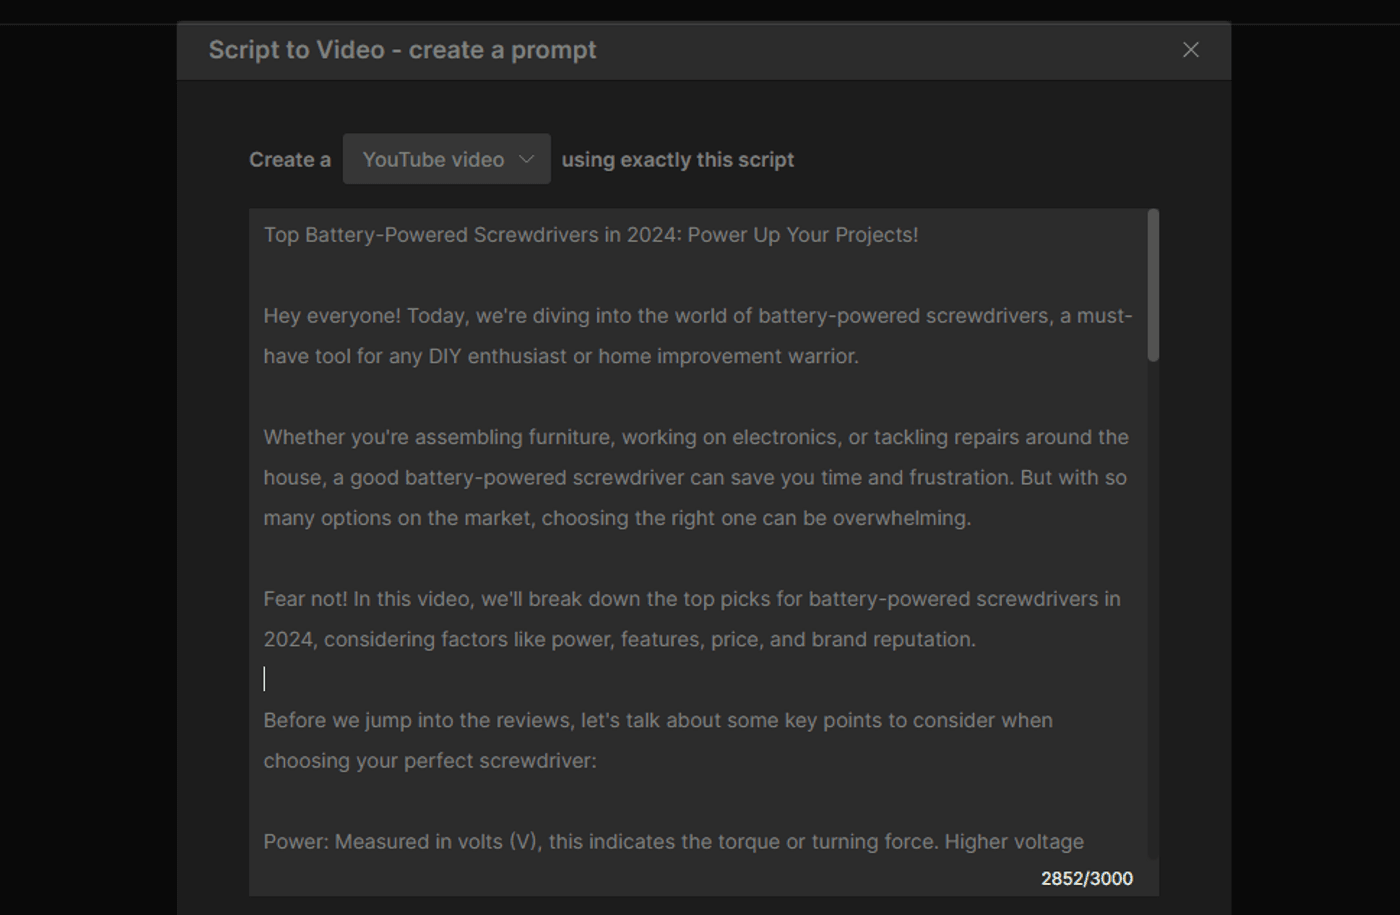1400x915 pixels.
Task: Click the 'using exactly this script' label
Action: [677, 160]
